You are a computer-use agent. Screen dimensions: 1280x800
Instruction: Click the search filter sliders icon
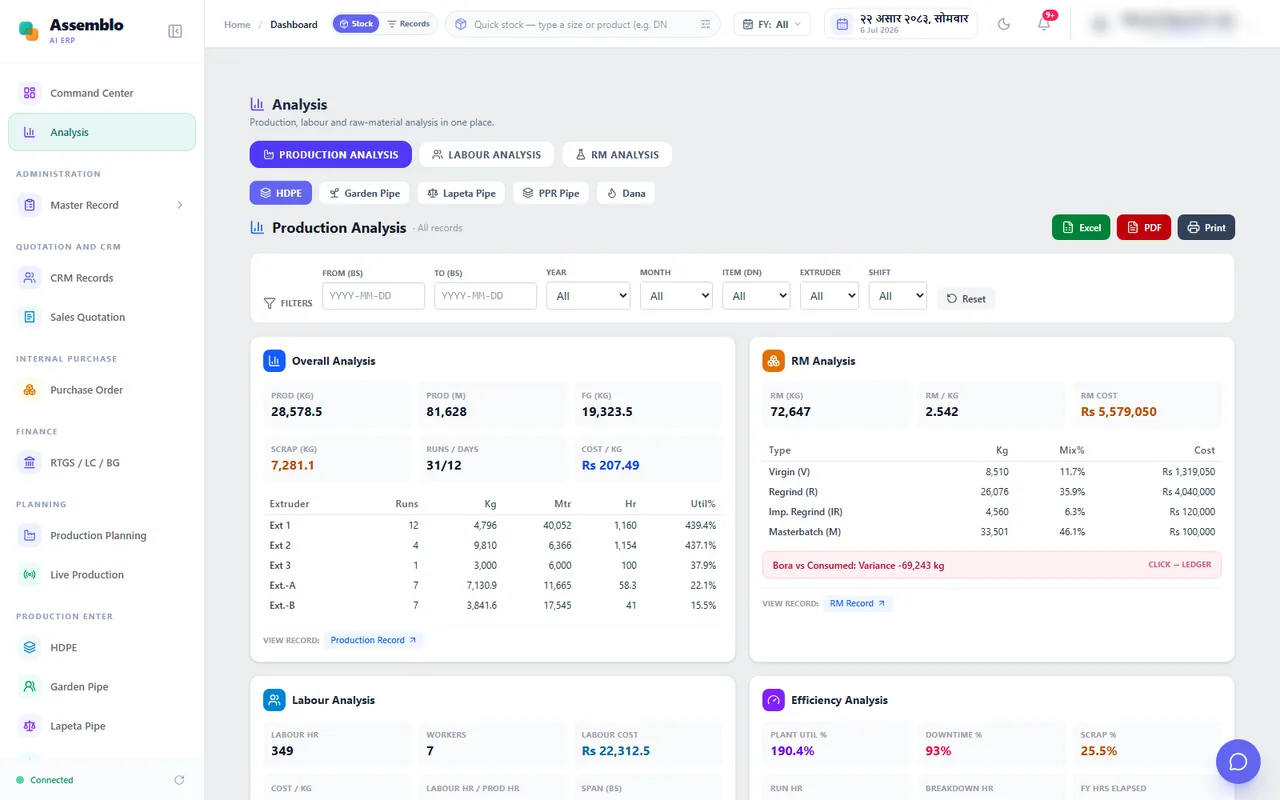pos(706,24)
